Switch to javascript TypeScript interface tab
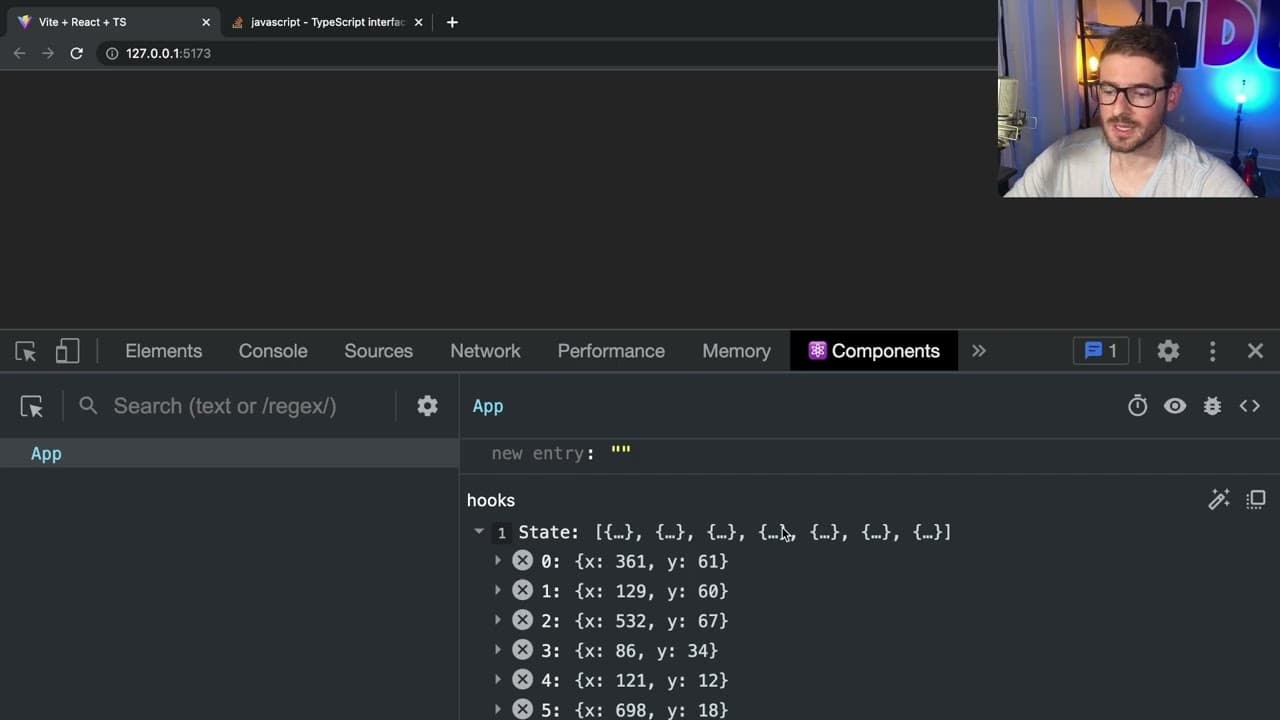The image size is (1280, 720). (x=327, y=22)
